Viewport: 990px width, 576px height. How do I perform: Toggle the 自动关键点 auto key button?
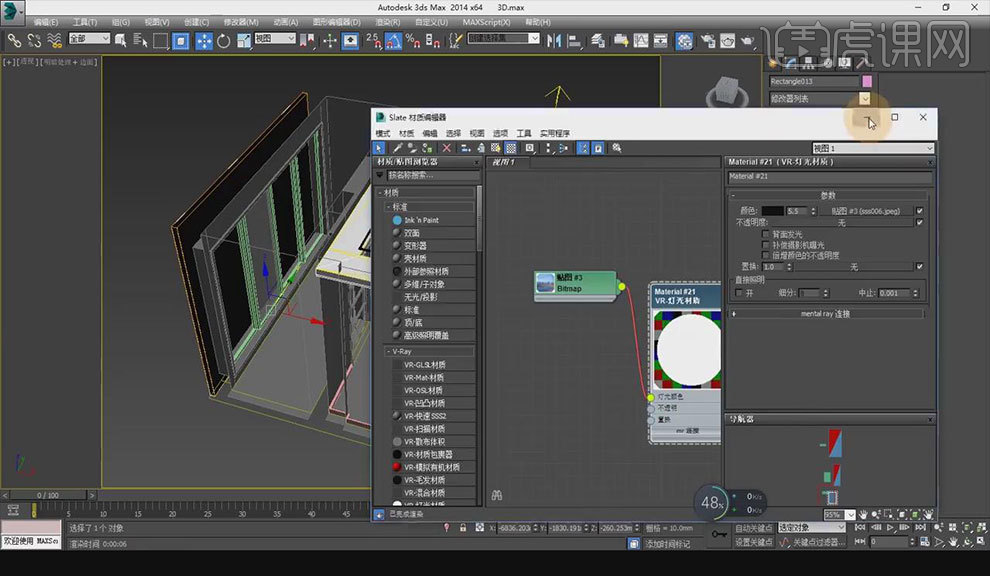click(x=754, y=528)
